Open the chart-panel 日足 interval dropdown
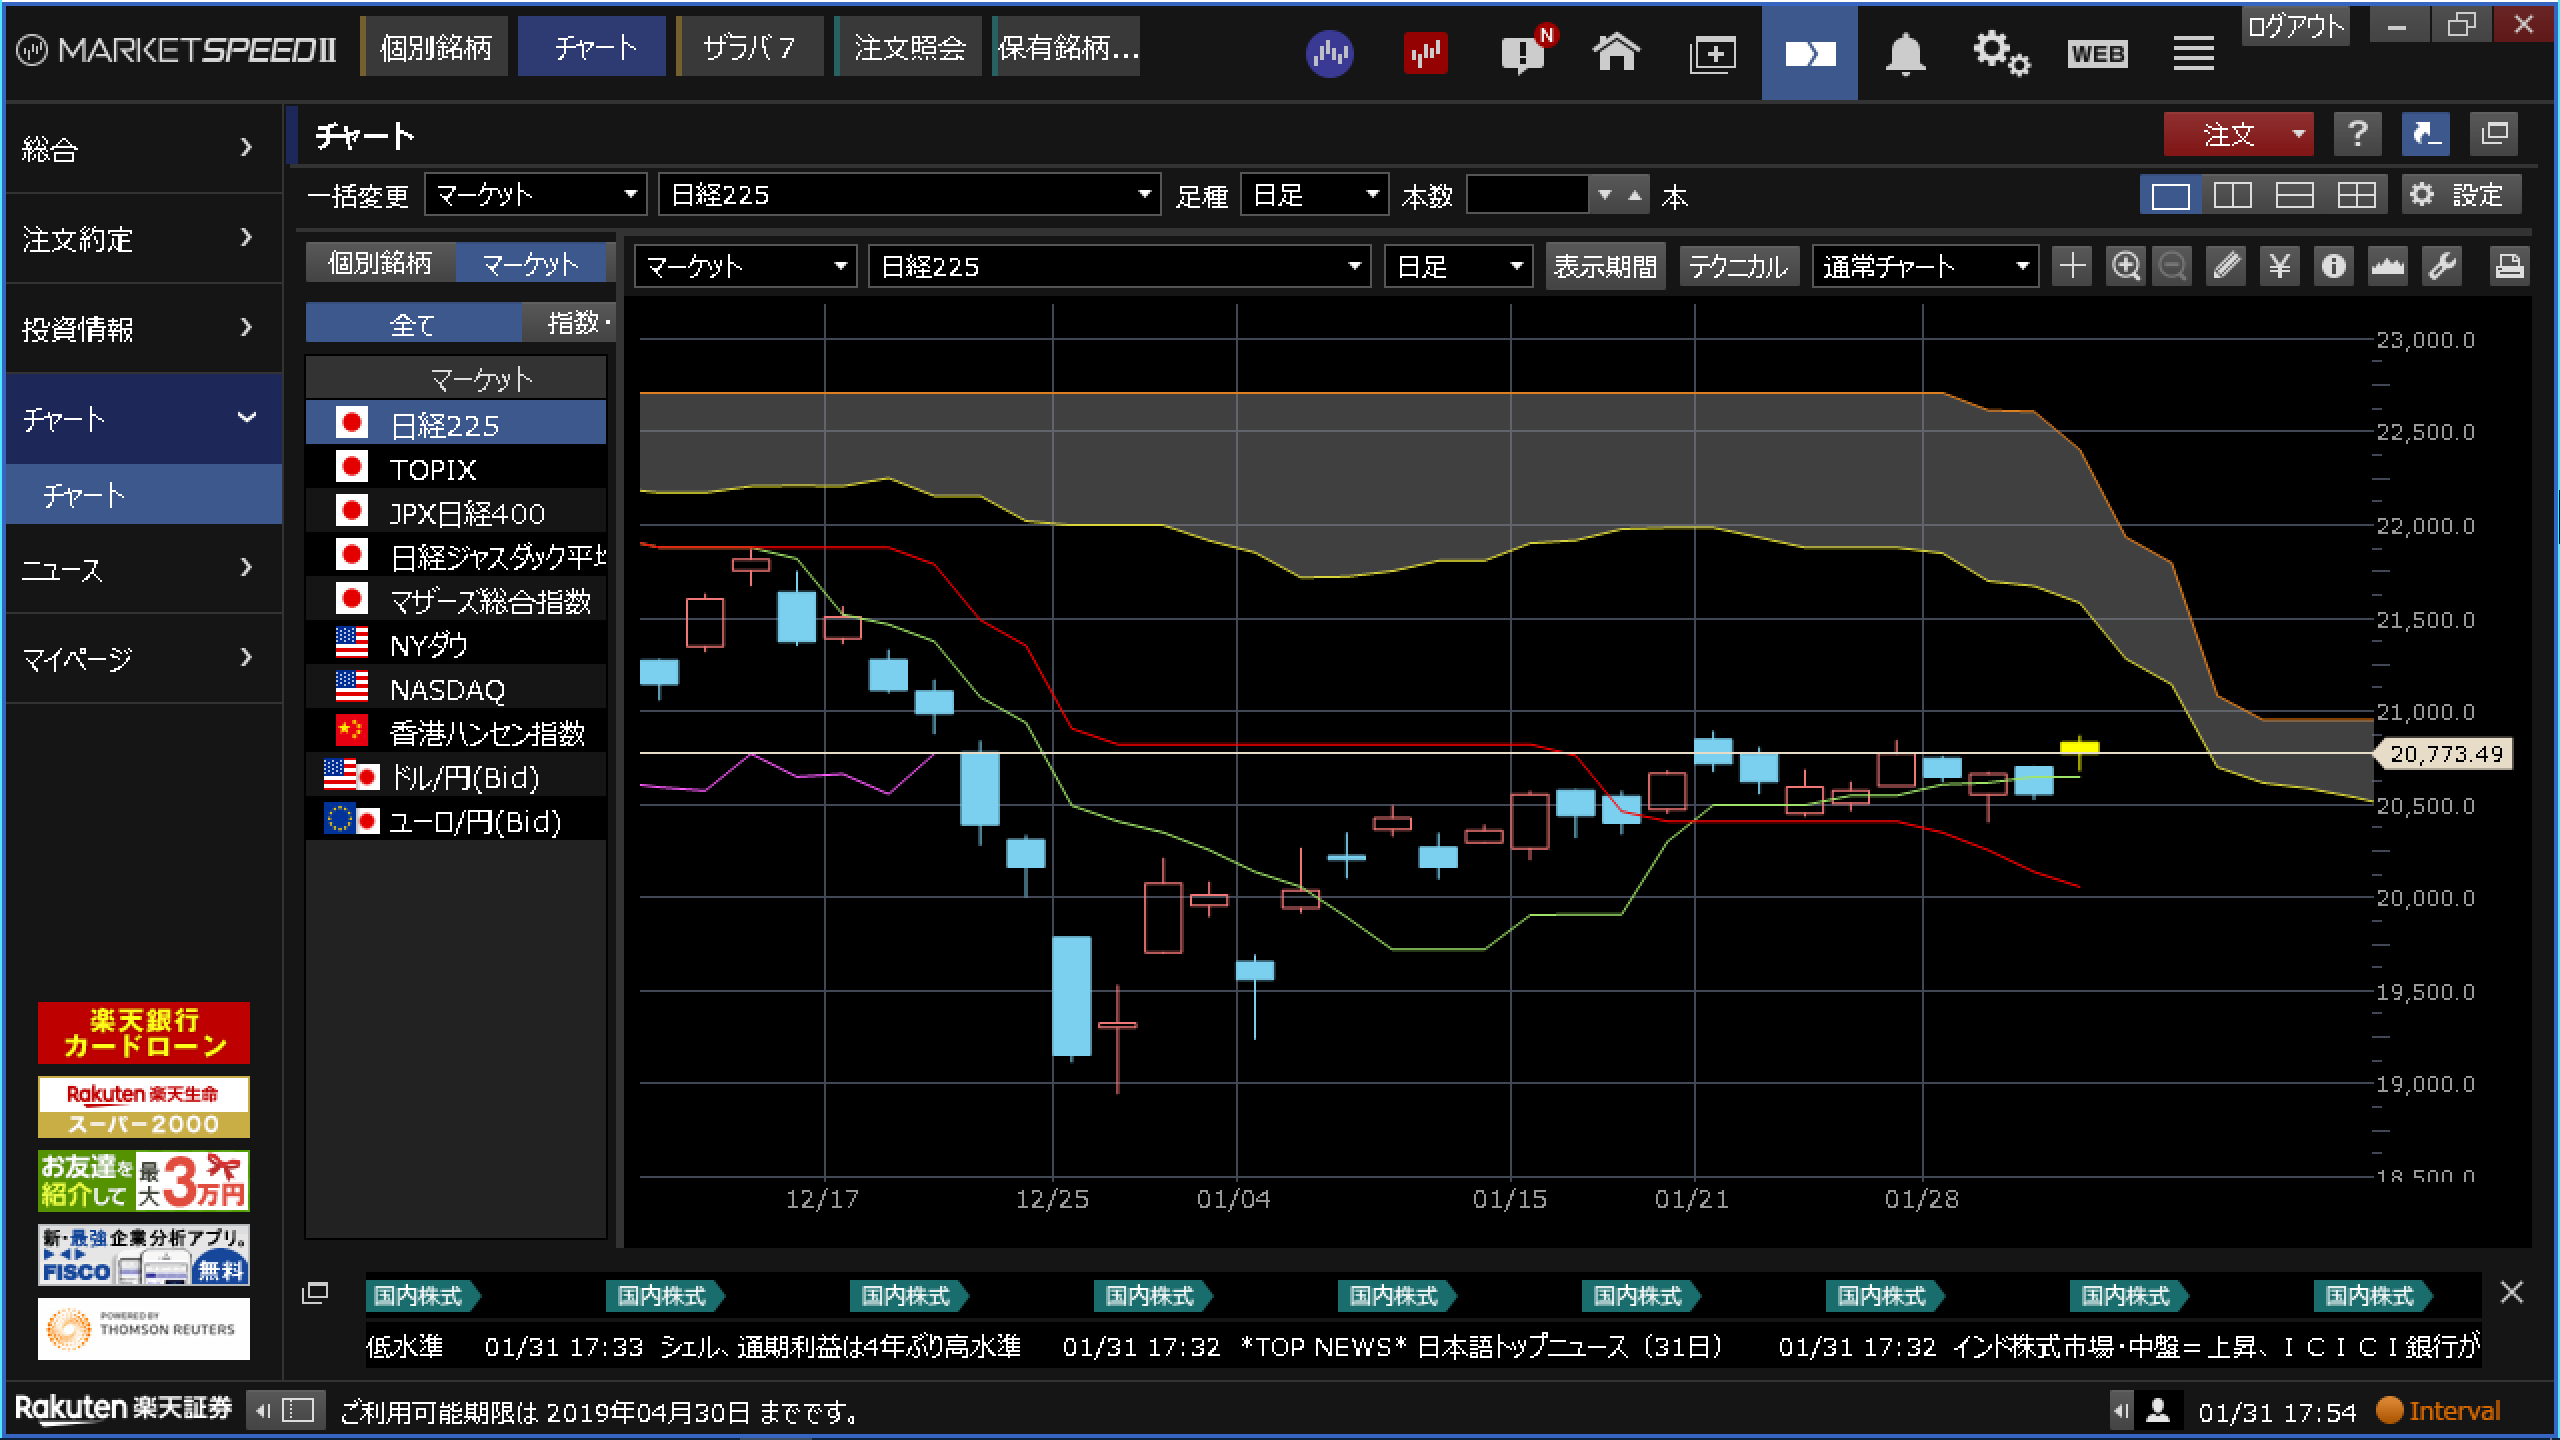Image resolution: width=2560 pixels, height=1440 pixels. click(x=1458, y=266)
